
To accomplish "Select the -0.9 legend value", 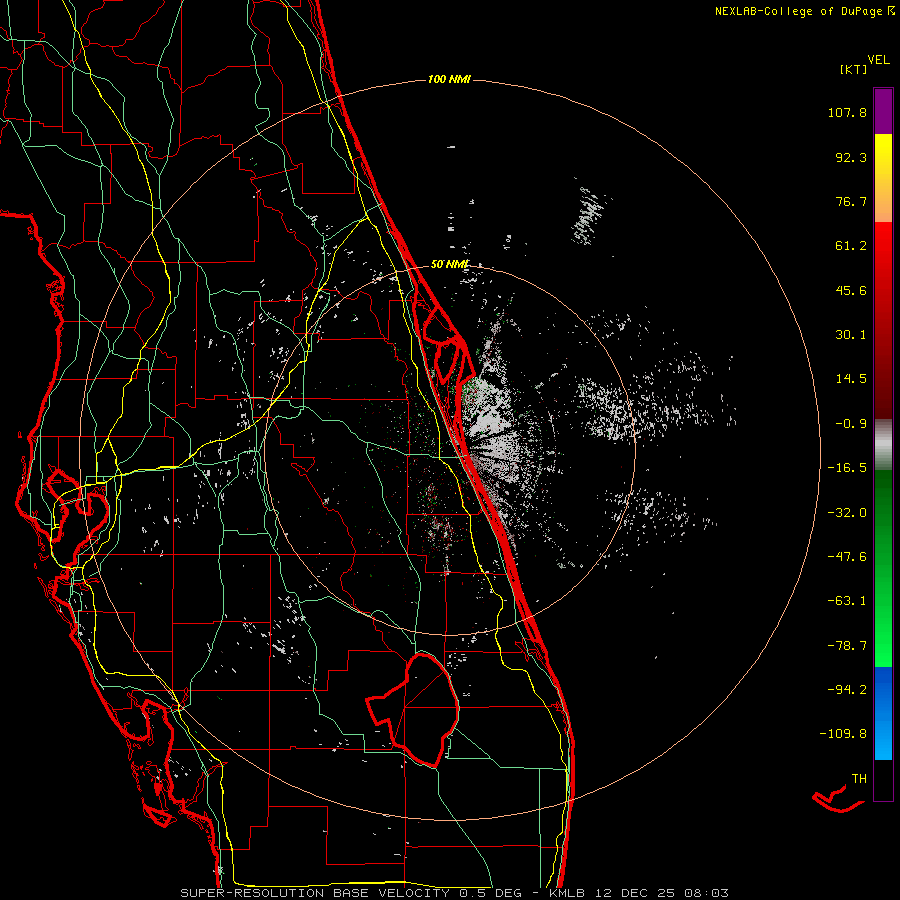I will tap(851, 424).
